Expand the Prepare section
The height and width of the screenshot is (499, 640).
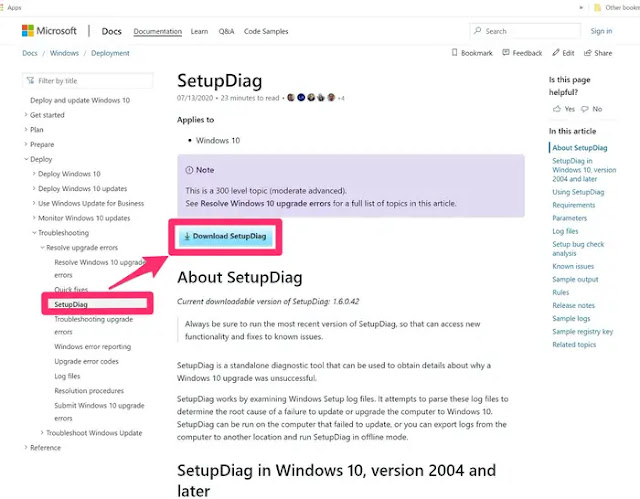tap(26, 144)
